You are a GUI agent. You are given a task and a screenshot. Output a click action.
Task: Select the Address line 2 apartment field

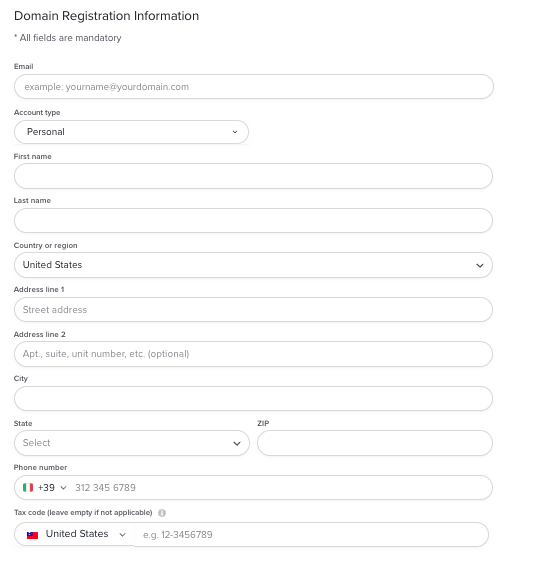253,354
